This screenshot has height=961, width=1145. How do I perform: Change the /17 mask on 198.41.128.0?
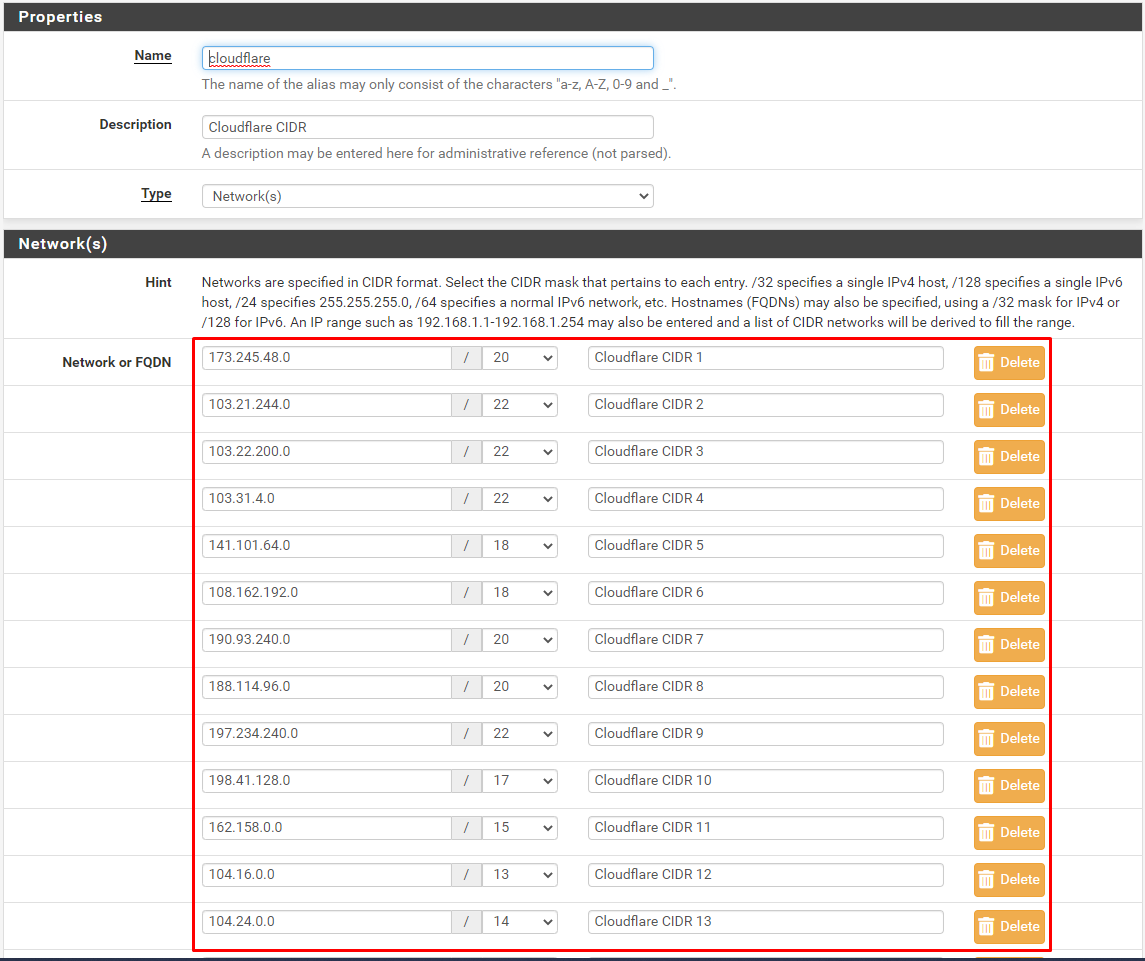(x=519, y=781)
